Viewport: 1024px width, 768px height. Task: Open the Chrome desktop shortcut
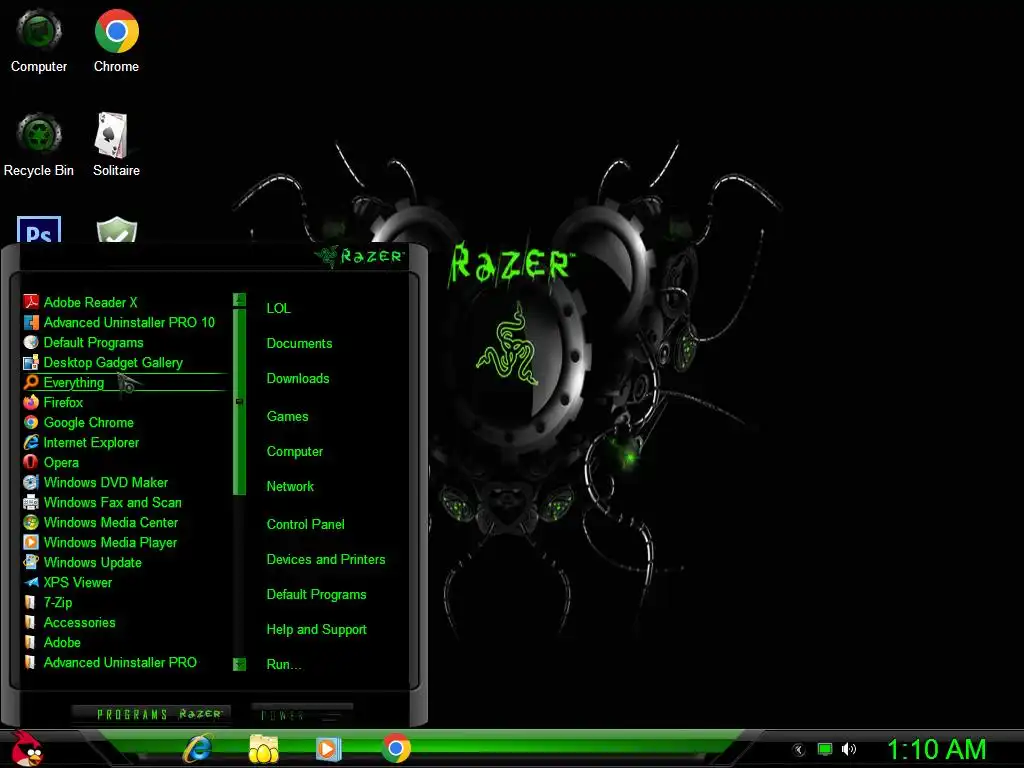[x=116, y=40]
